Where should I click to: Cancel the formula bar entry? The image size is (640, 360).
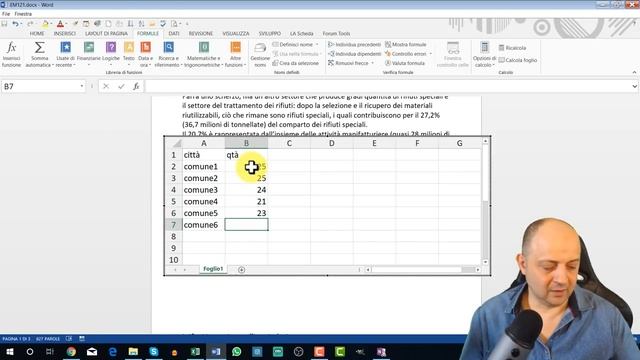click(x=106, y=86)
